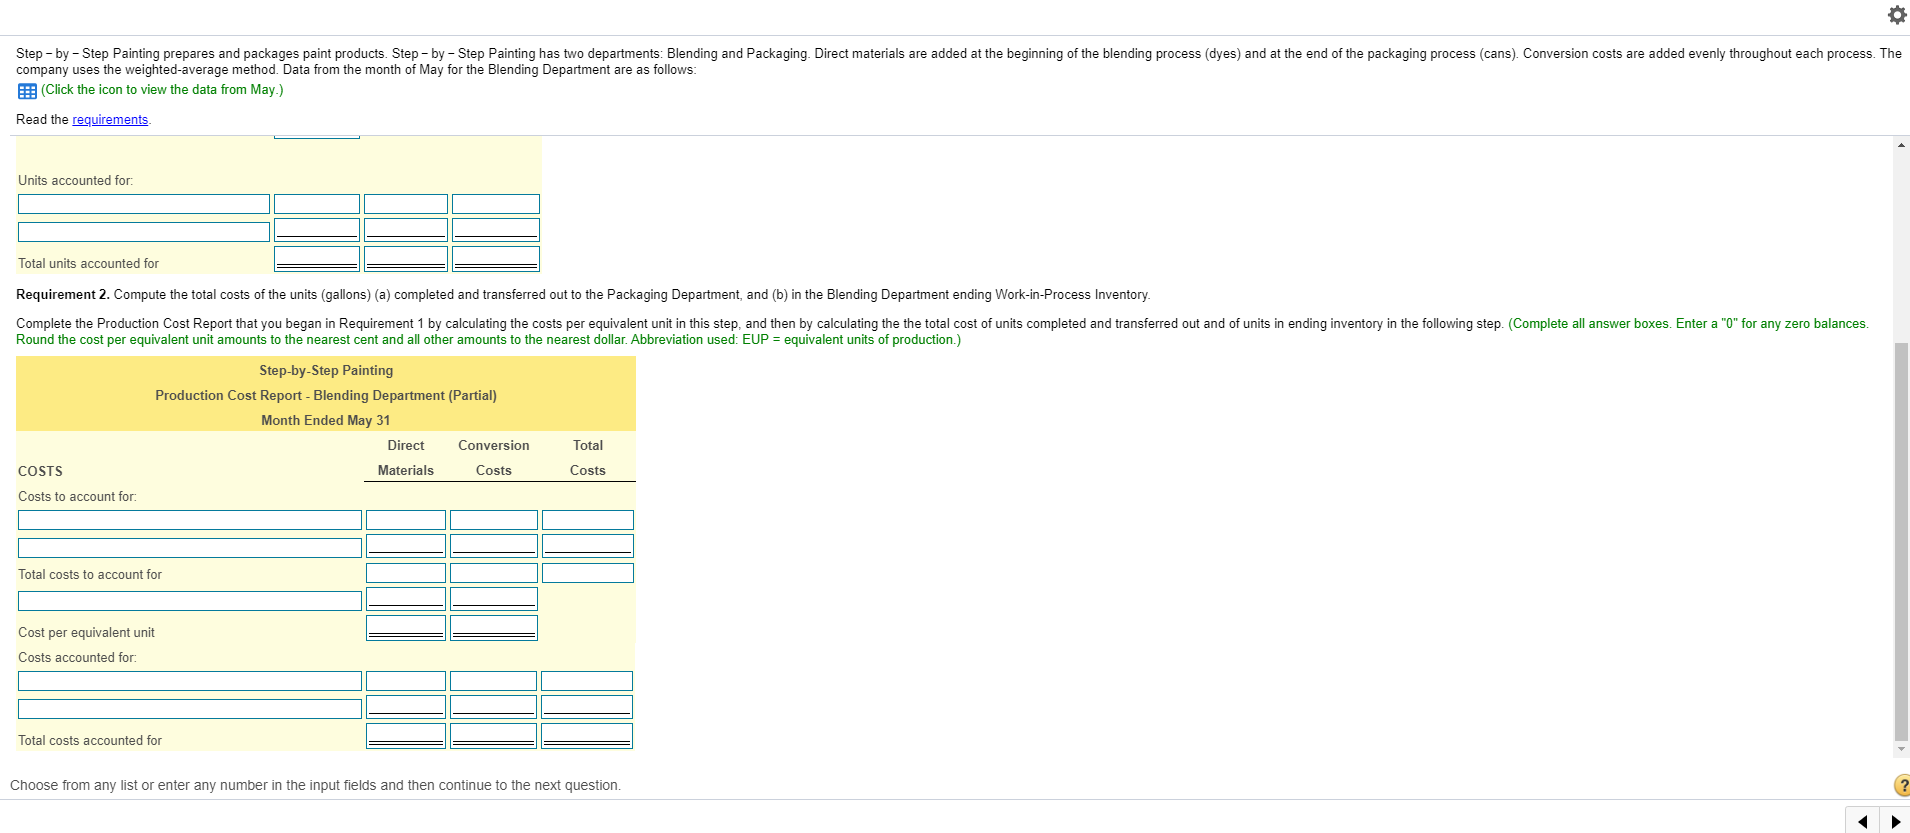Click first numeric field in first Units accounted for row

tap(317, 204)
